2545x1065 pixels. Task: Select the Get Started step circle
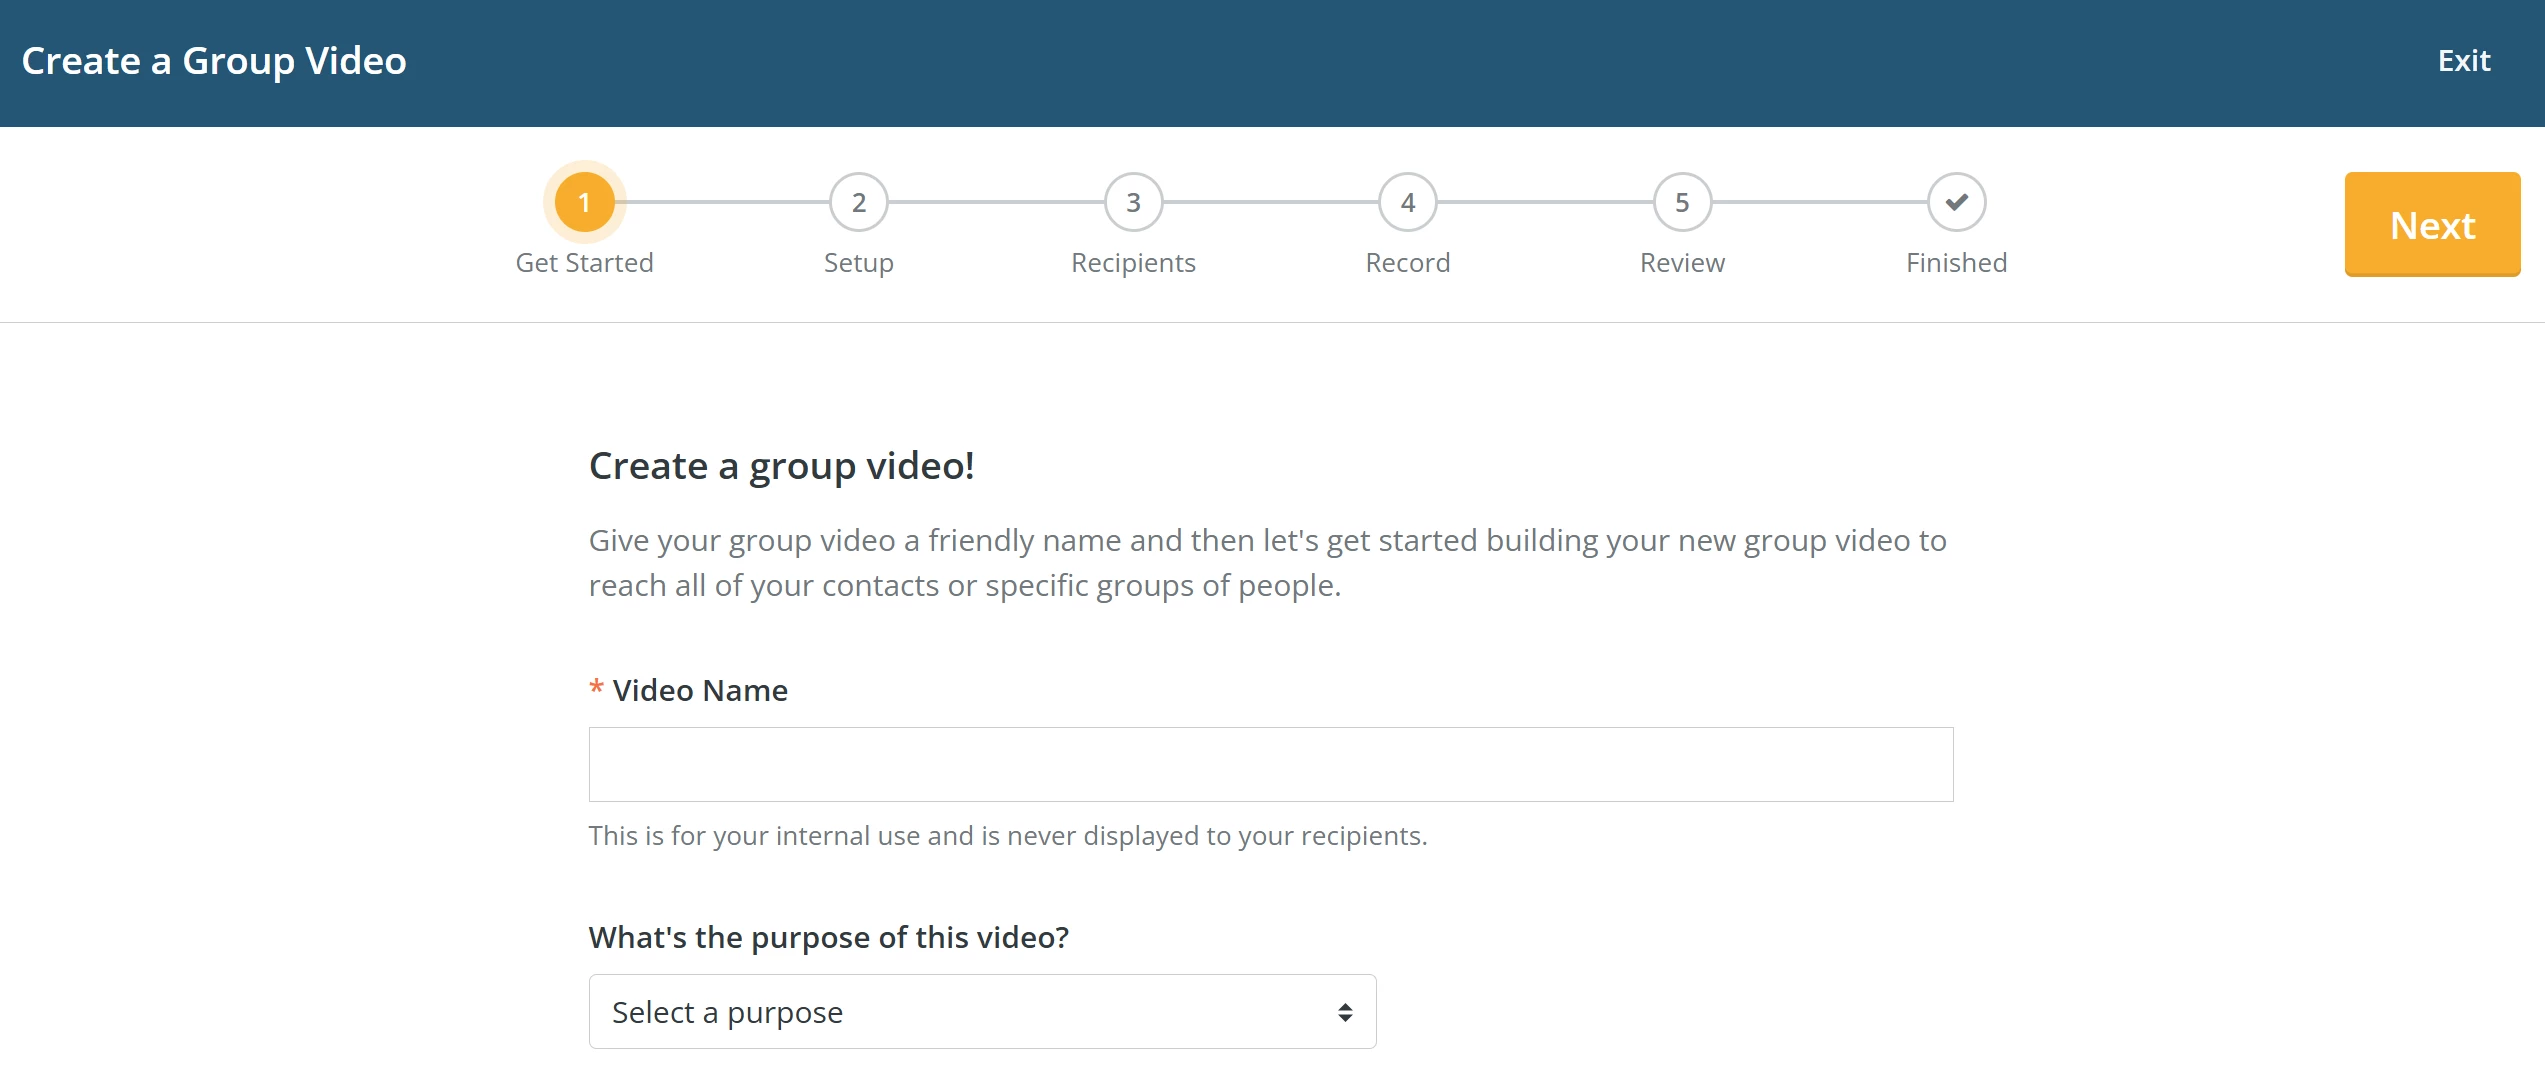coord(584,201)
